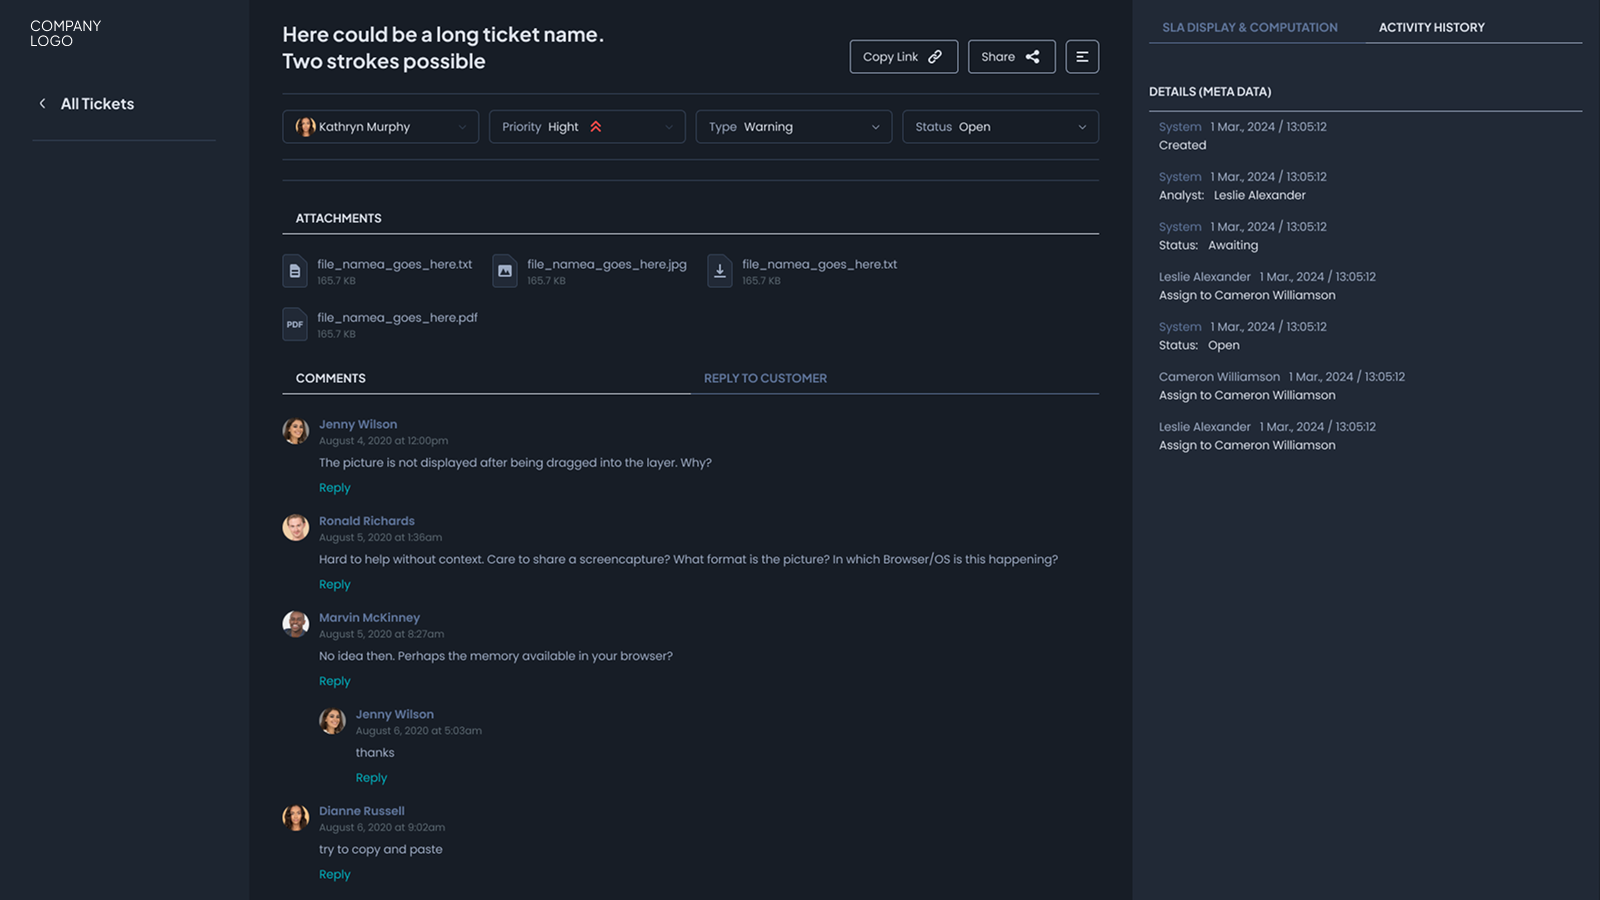
Task: Click the text file icon in attachments
Action: point(295,271)
